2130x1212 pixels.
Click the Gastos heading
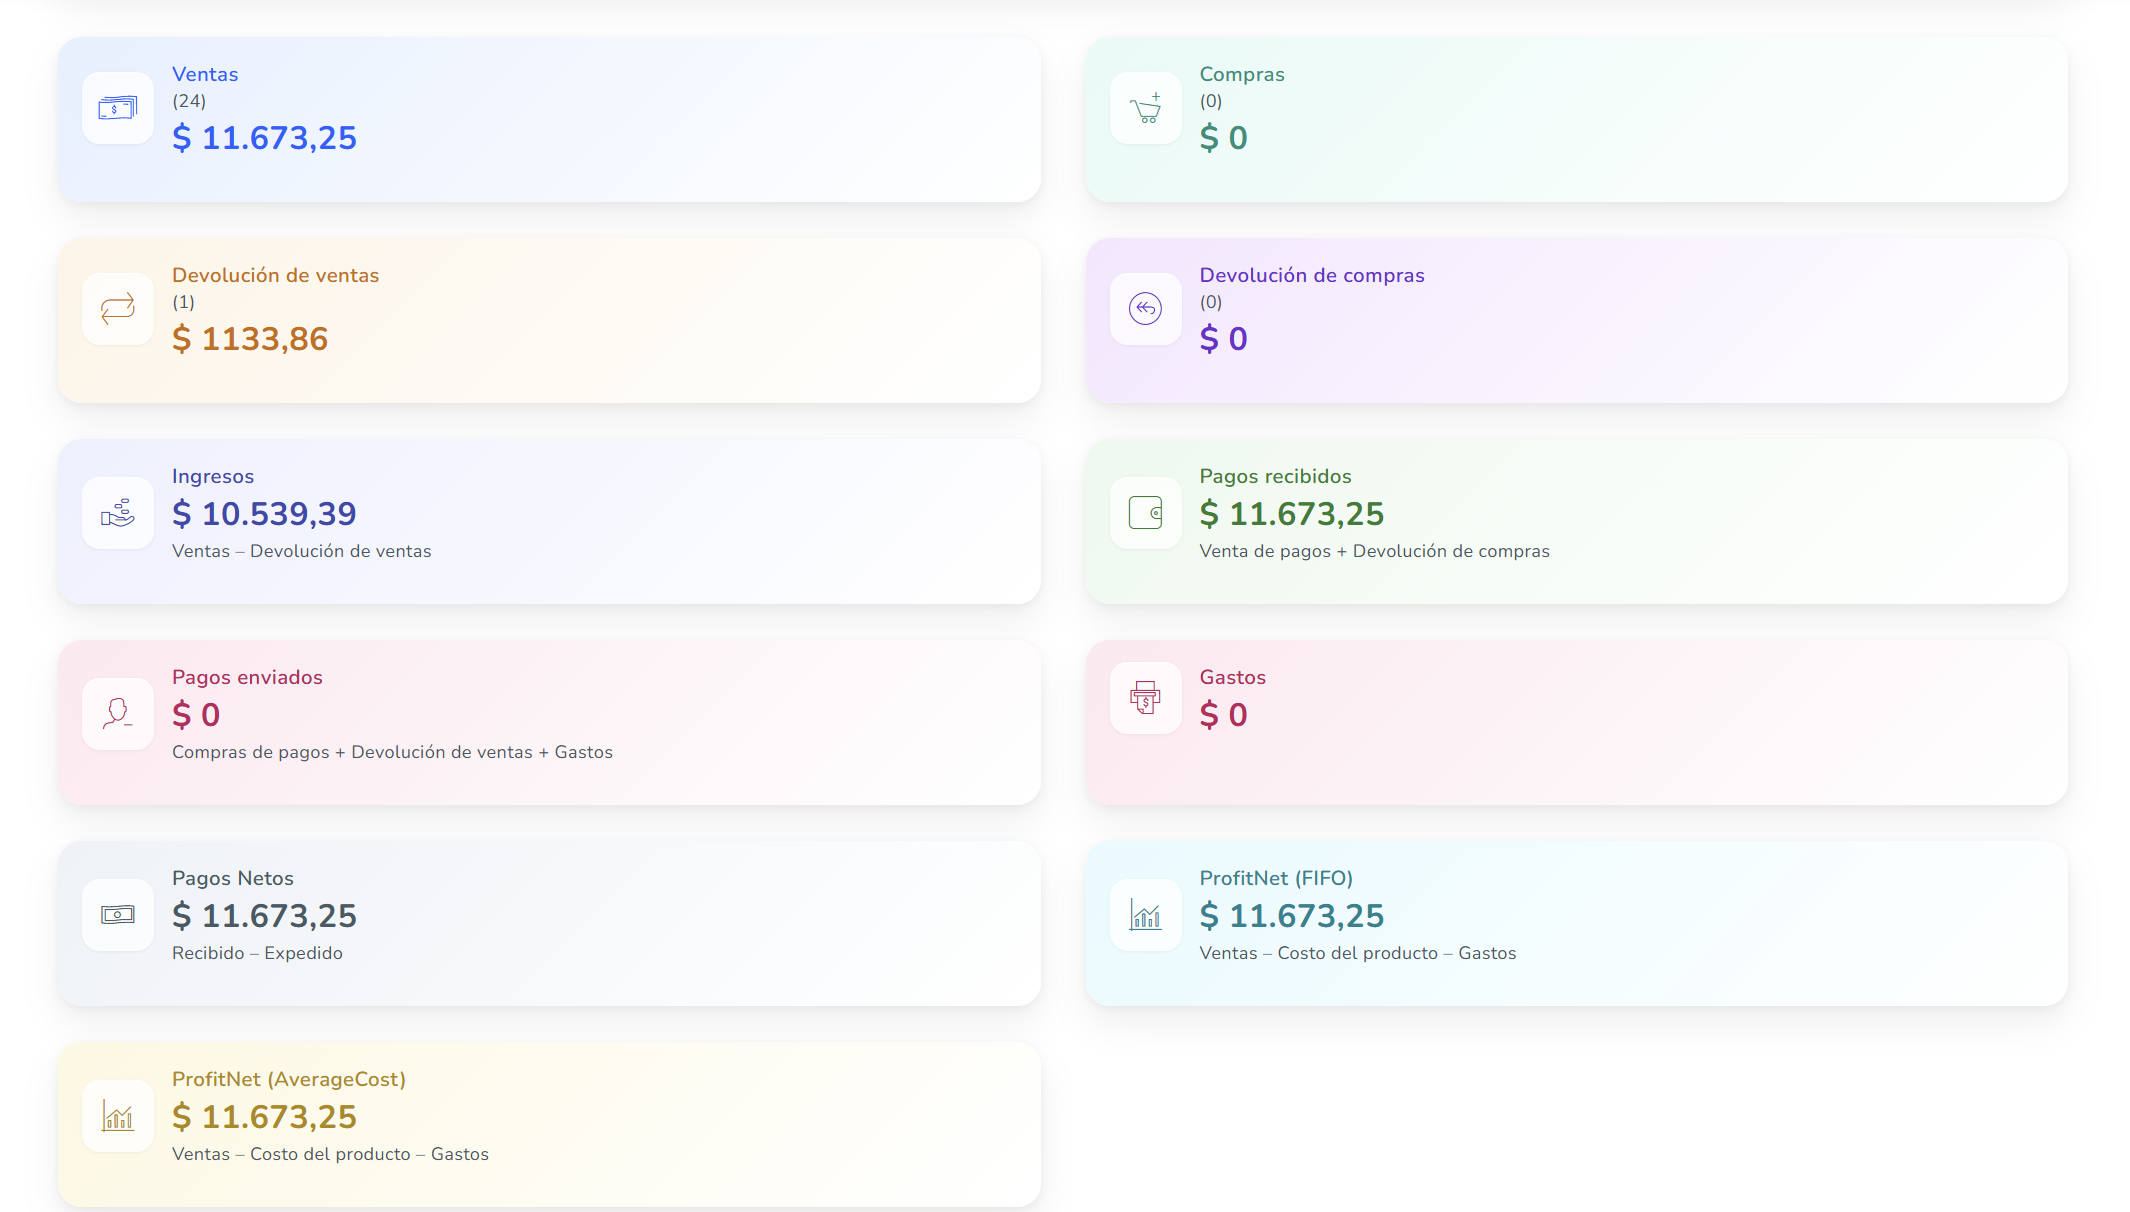1232,677
